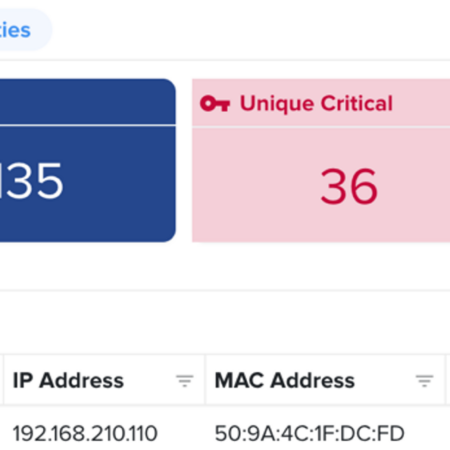Select the 192.168.210.110 IP cell
This screenshot has height=450, width=450.
click(85, 434)
